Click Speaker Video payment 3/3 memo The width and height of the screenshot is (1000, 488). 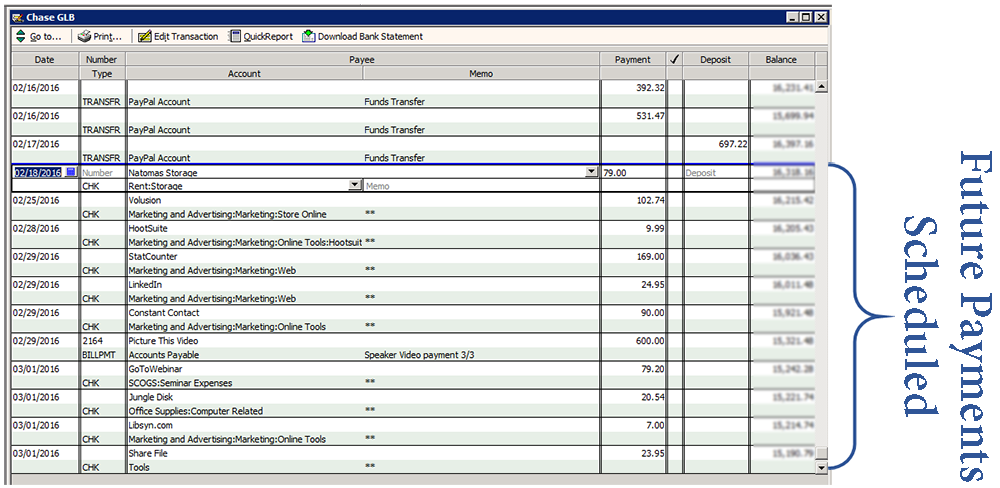point(419,355)
